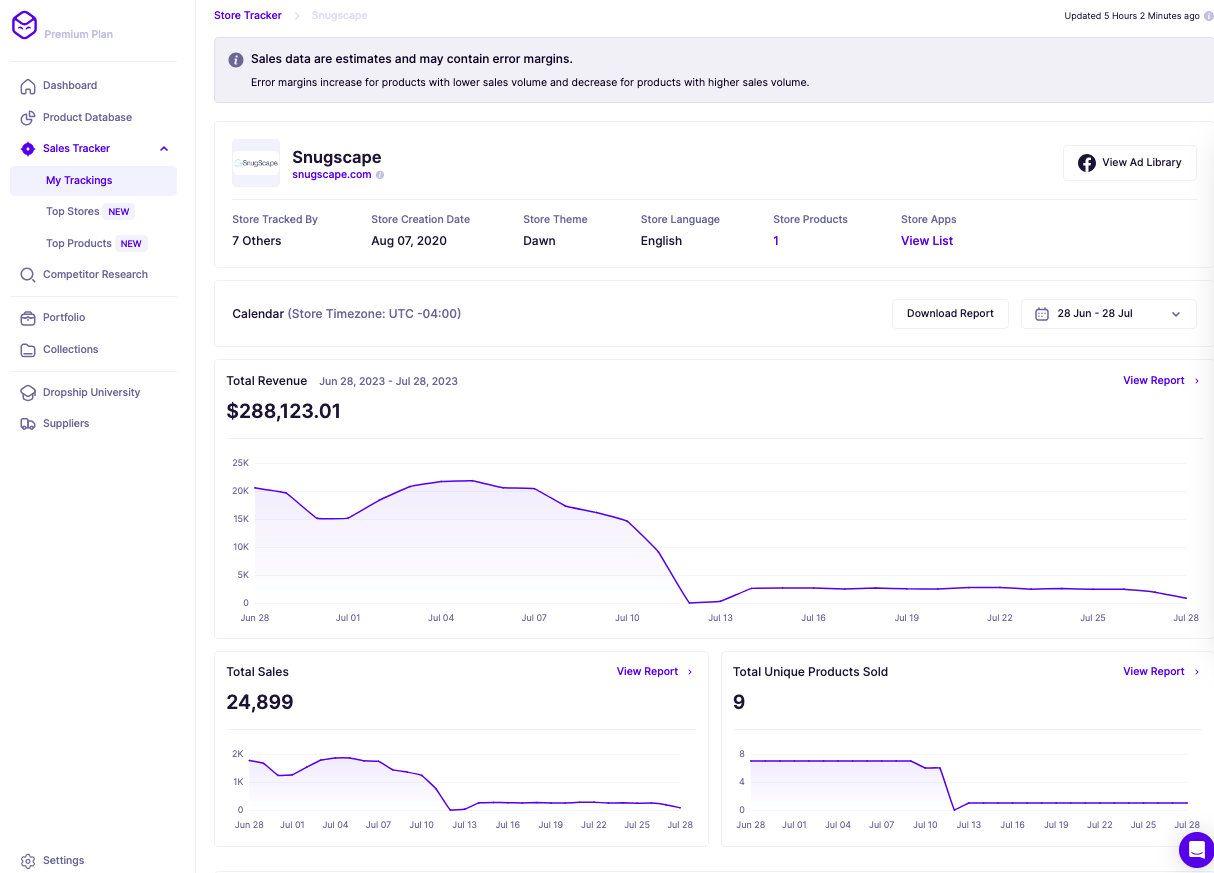Open the chat support bubble
1214x873 pixels.
point(1196,850)
